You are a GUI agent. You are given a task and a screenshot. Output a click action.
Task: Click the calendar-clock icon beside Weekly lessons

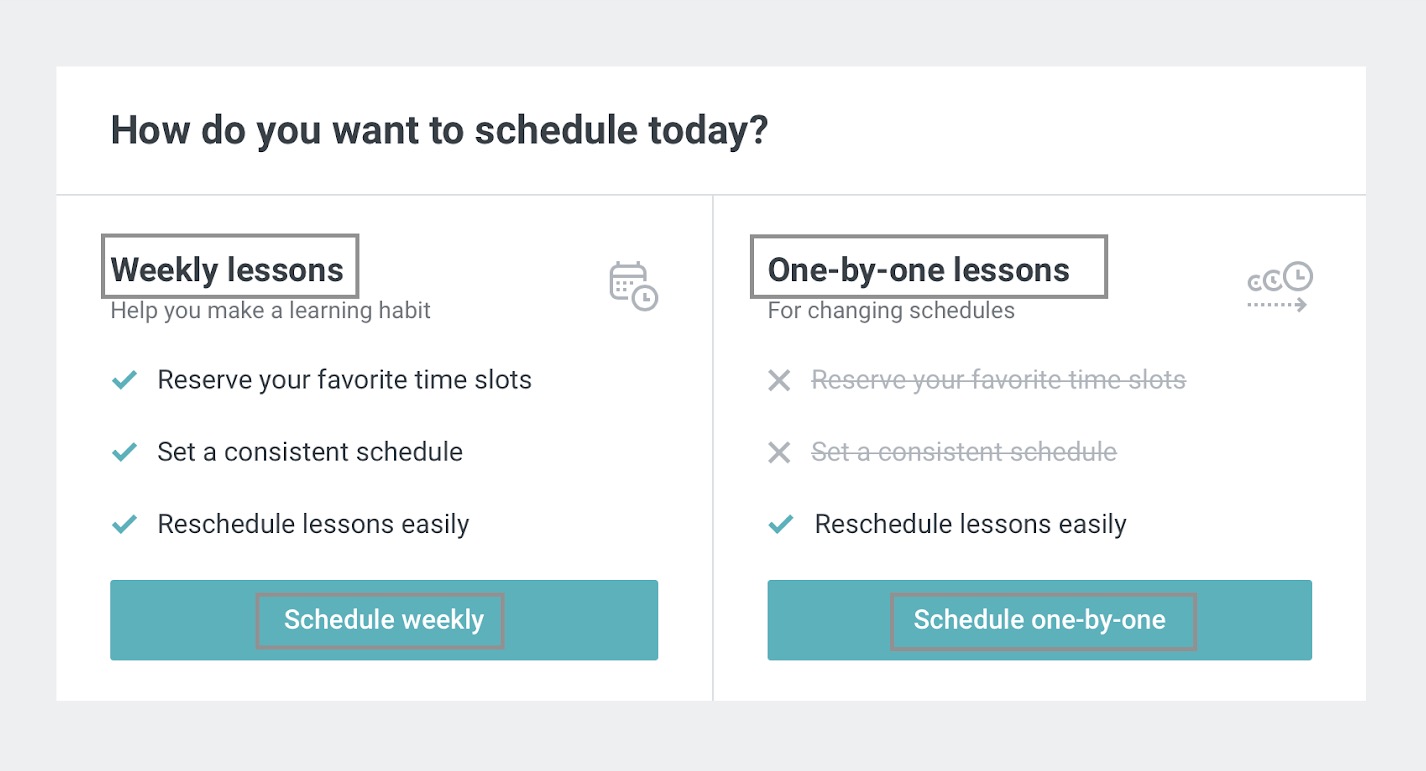(x=633, y=285)
